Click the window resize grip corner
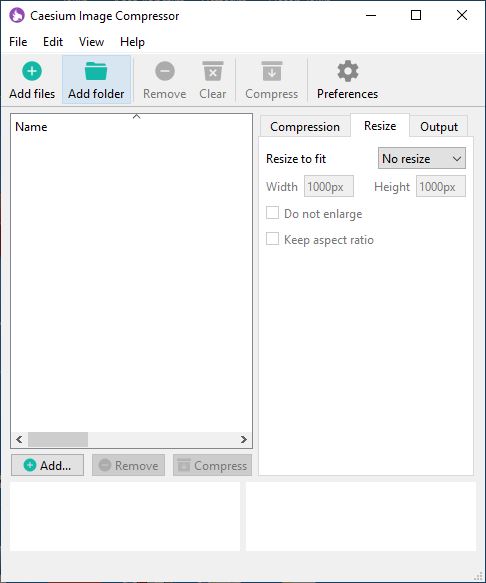This screenshot has height=583, width=486. 479,576
